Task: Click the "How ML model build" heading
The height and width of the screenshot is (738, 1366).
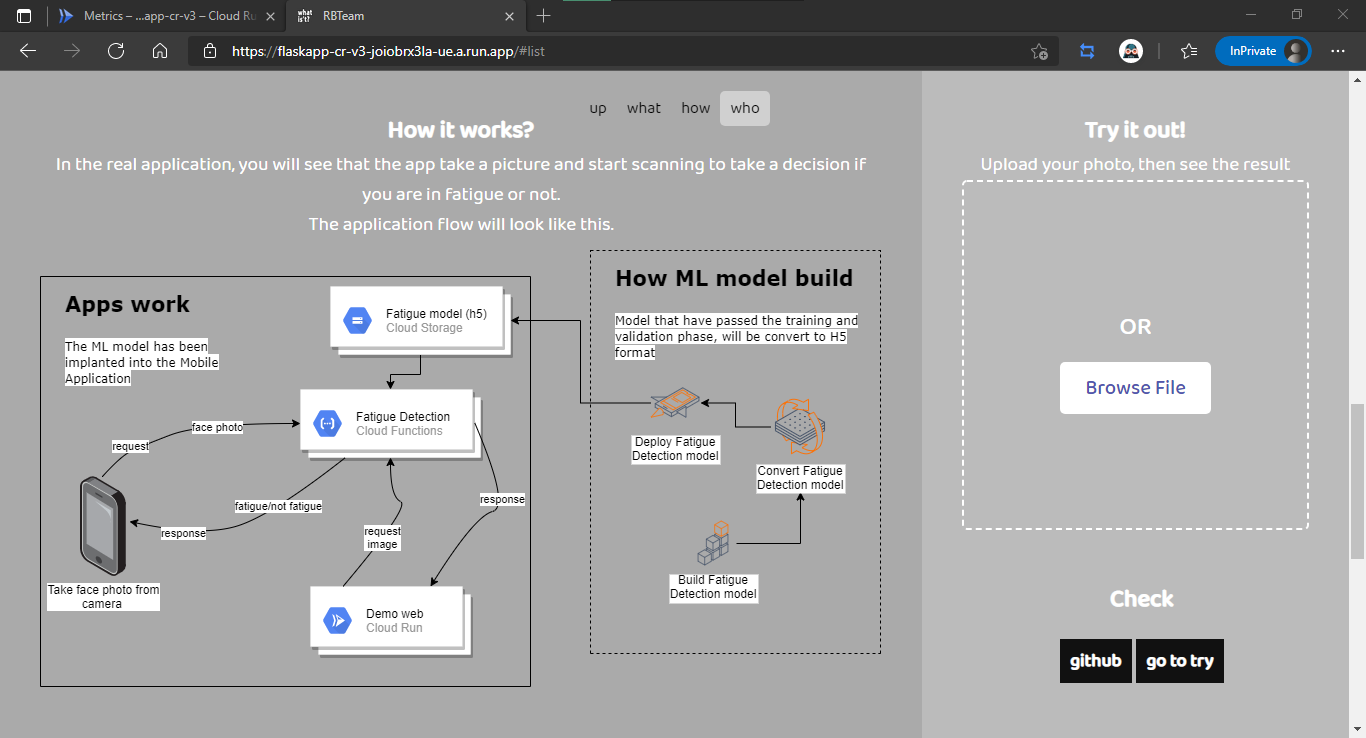Action: 734,278
